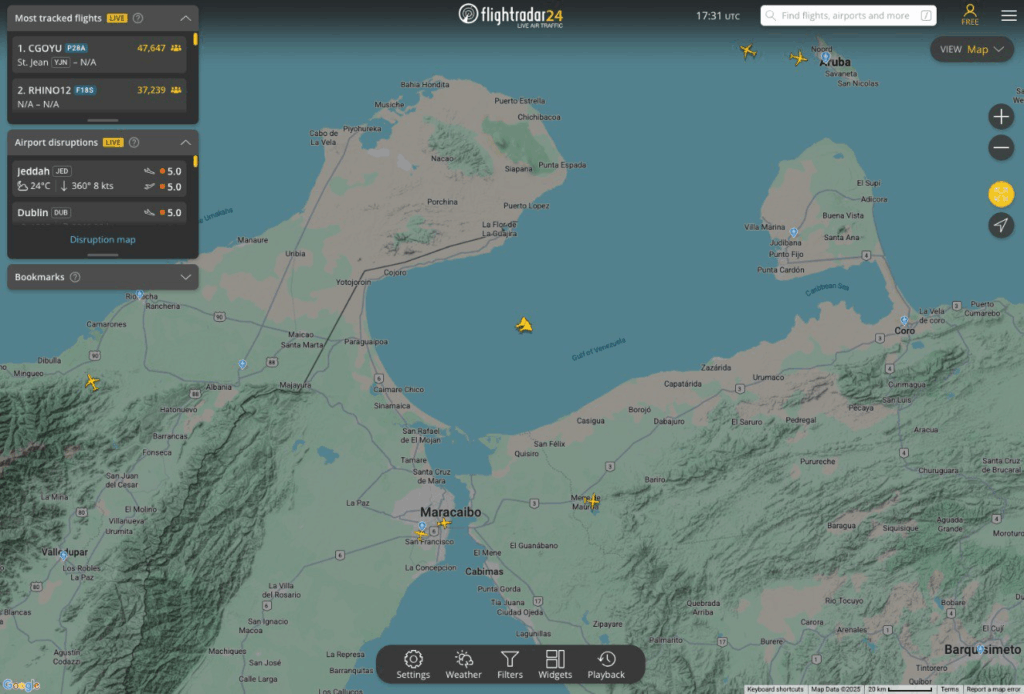1024x694 pixels.
Task: Click the flightradar24 logo
Action: coord(510,15)
